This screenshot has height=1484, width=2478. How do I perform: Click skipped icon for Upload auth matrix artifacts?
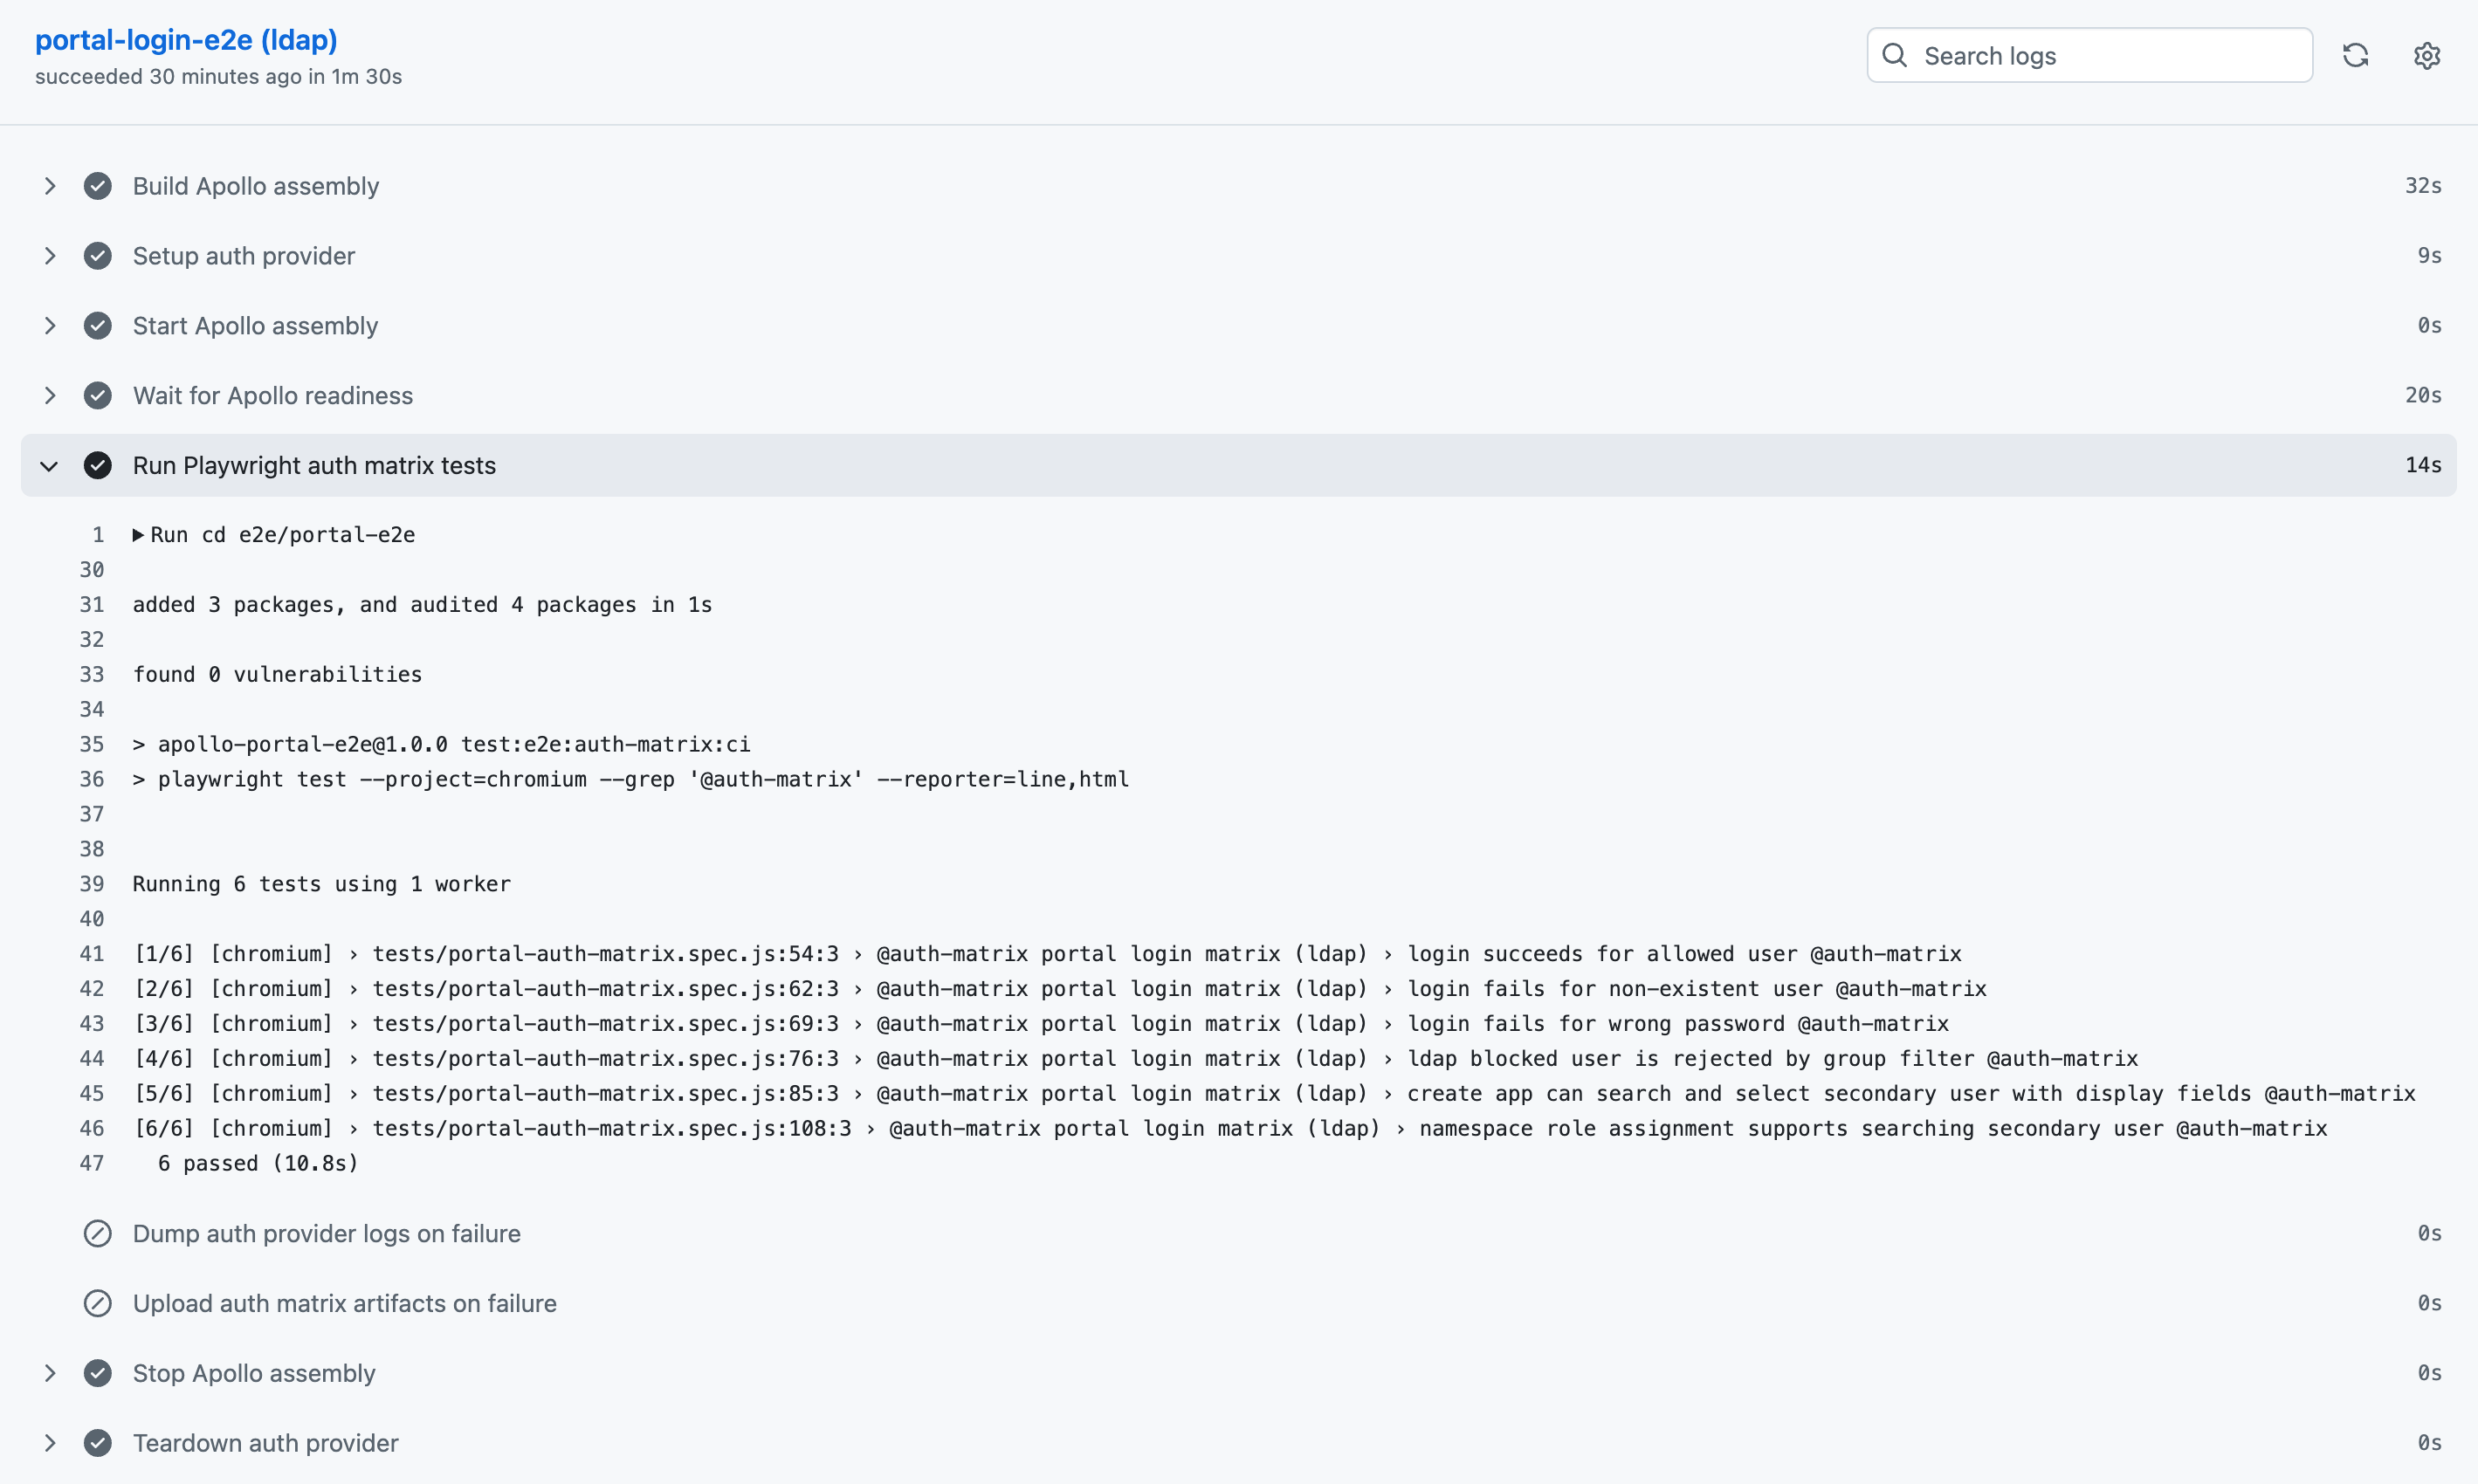pos(97,1303)
